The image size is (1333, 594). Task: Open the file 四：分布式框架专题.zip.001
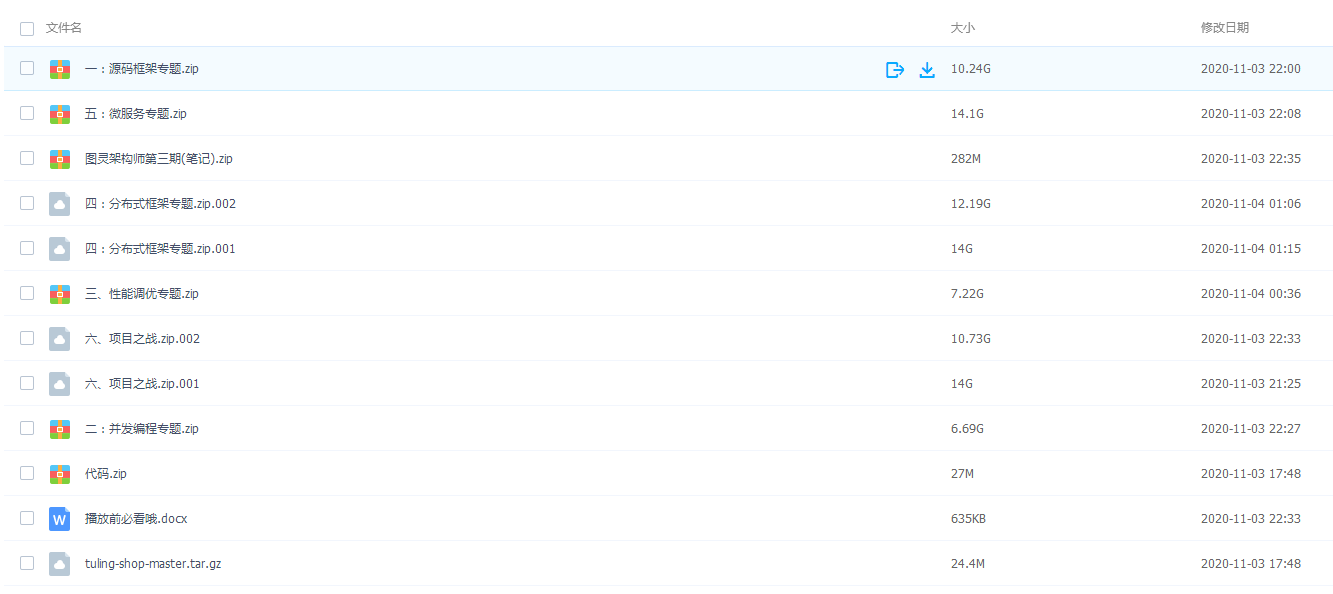click(160, 249)
